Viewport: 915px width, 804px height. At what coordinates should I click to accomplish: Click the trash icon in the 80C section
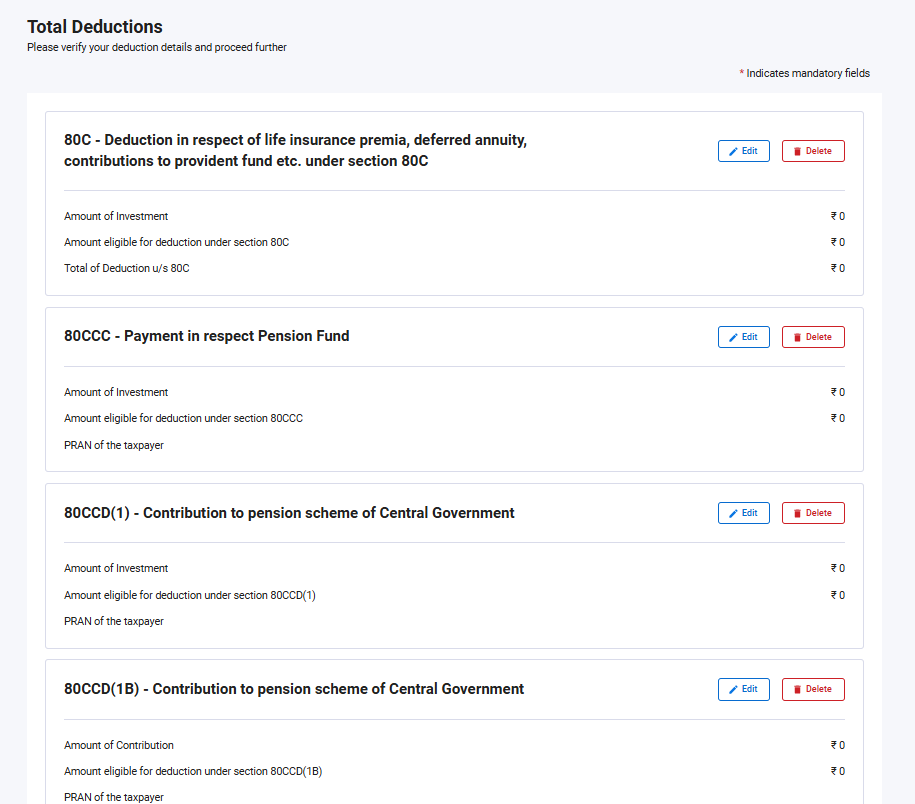[x=797, y=151]
